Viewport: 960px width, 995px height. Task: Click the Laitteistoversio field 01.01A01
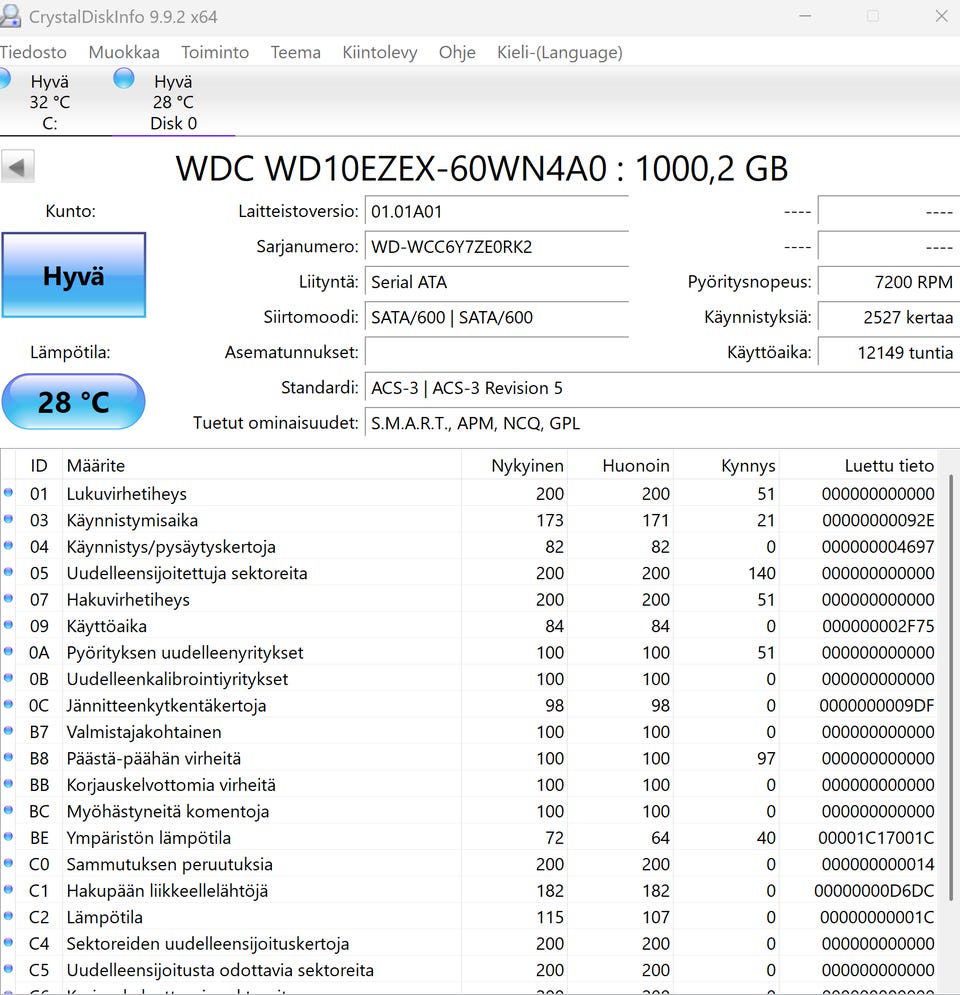496,211
